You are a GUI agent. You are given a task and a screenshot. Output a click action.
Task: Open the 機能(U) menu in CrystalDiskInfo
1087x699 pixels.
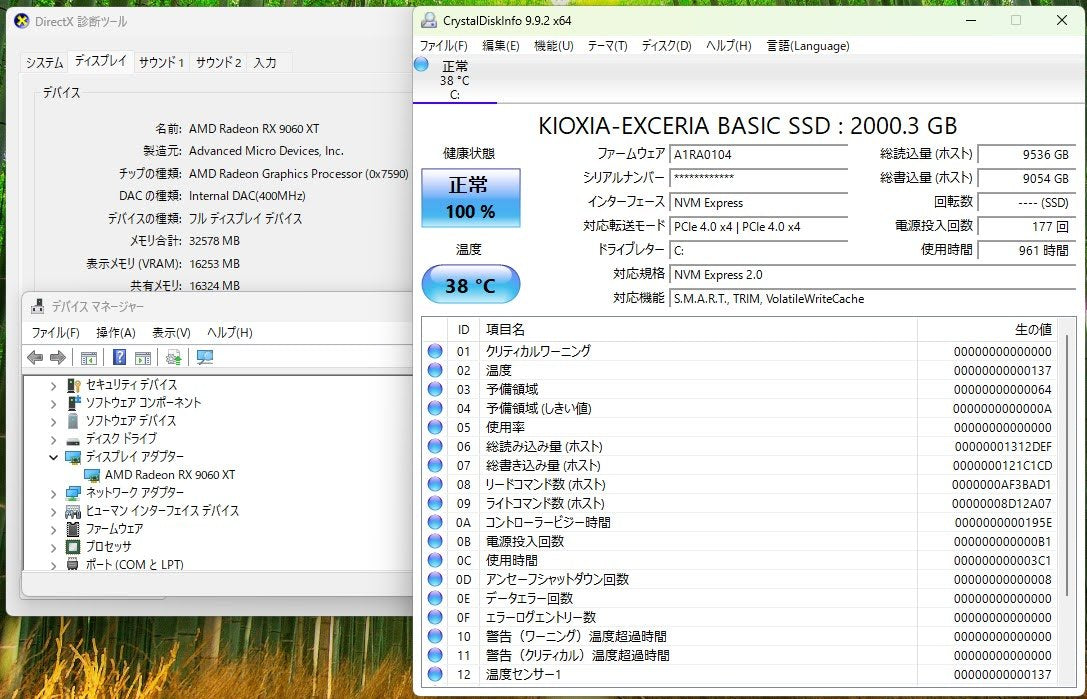point(553,46)
